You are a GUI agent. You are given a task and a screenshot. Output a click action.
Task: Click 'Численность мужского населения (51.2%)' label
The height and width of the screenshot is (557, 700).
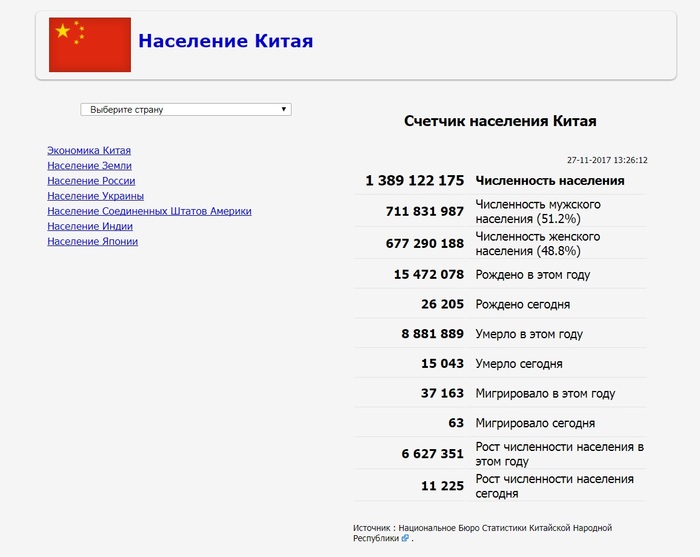click(538, 212)
